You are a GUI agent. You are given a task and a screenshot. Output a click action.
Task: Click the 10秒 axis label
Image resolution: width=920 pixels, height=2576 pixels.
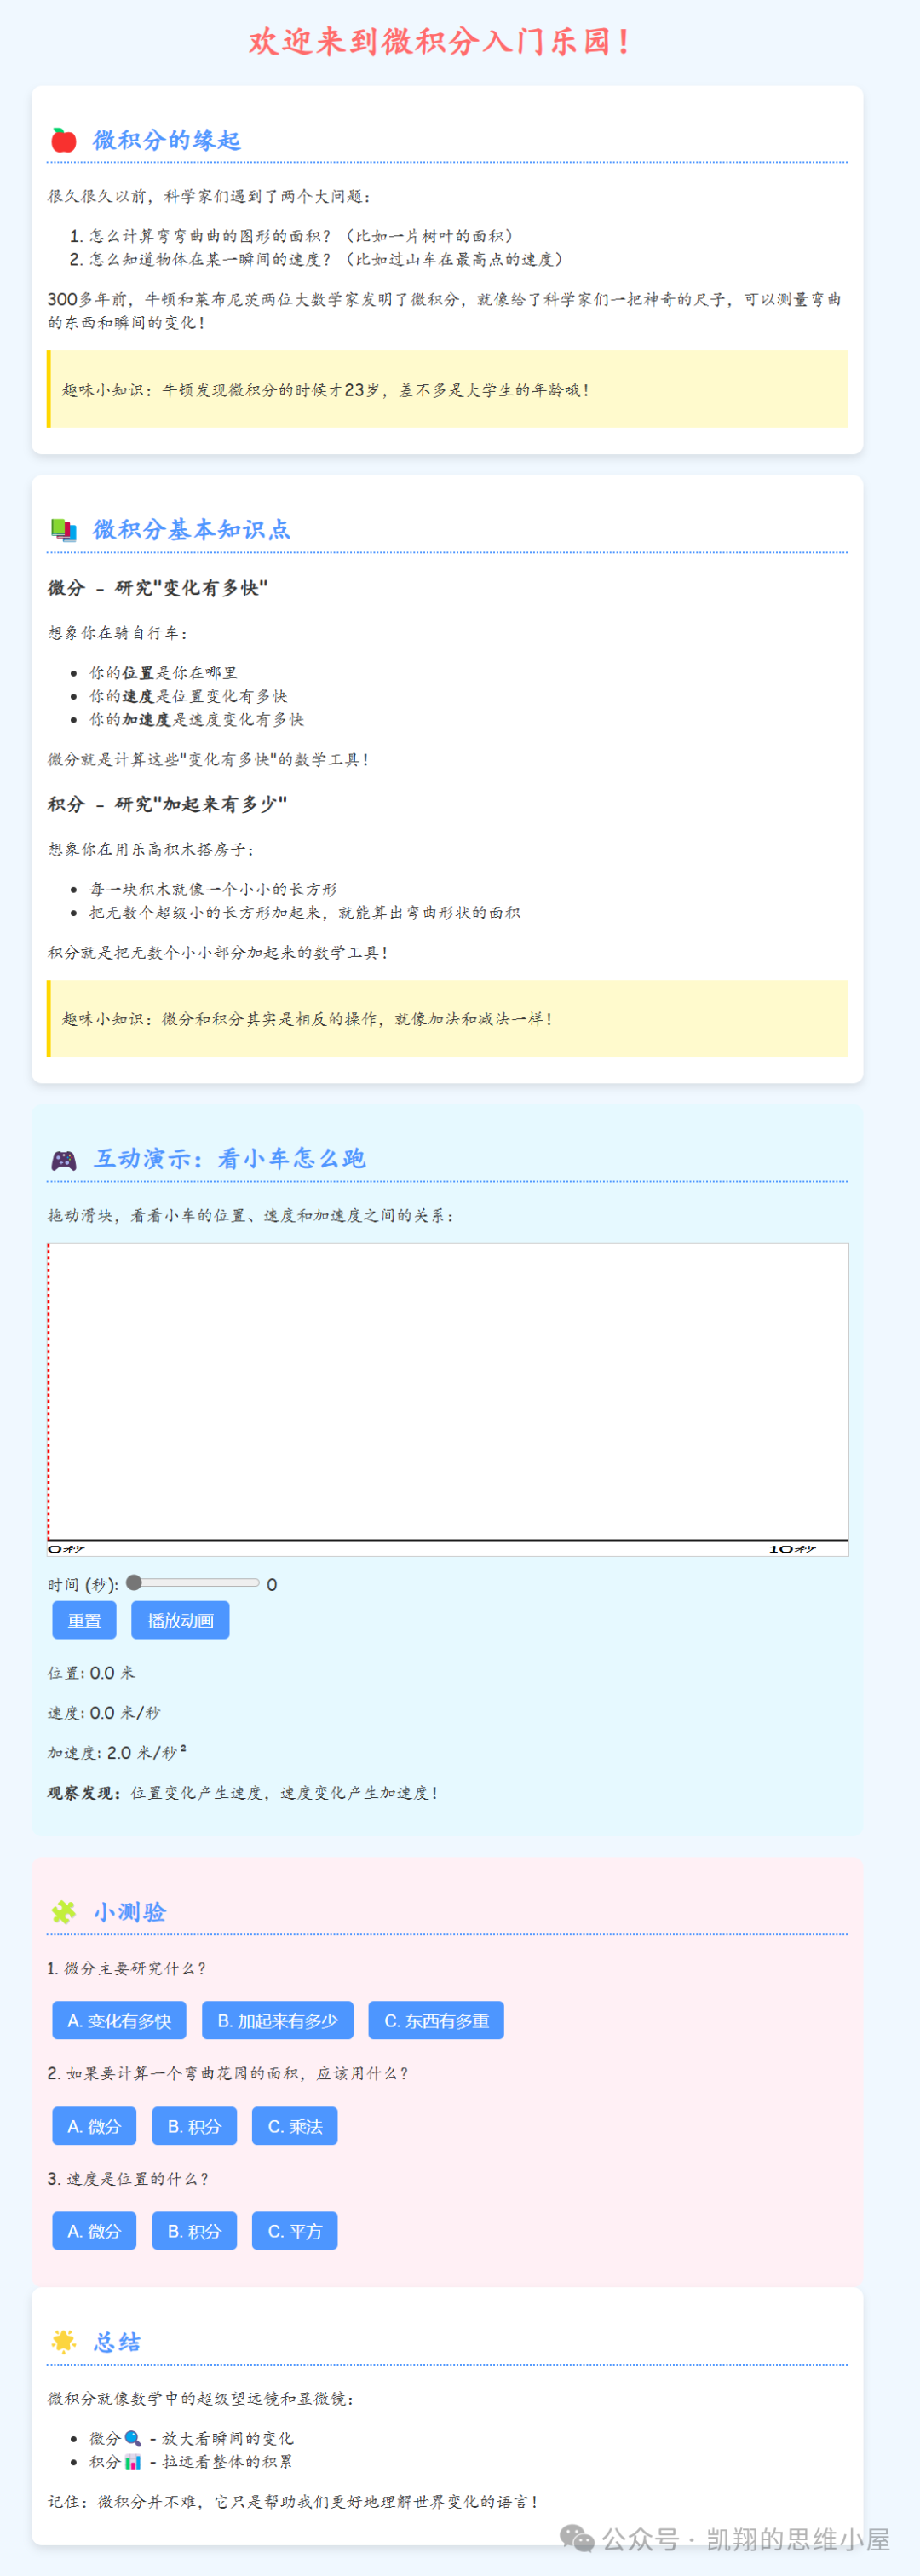[792, 1549]
